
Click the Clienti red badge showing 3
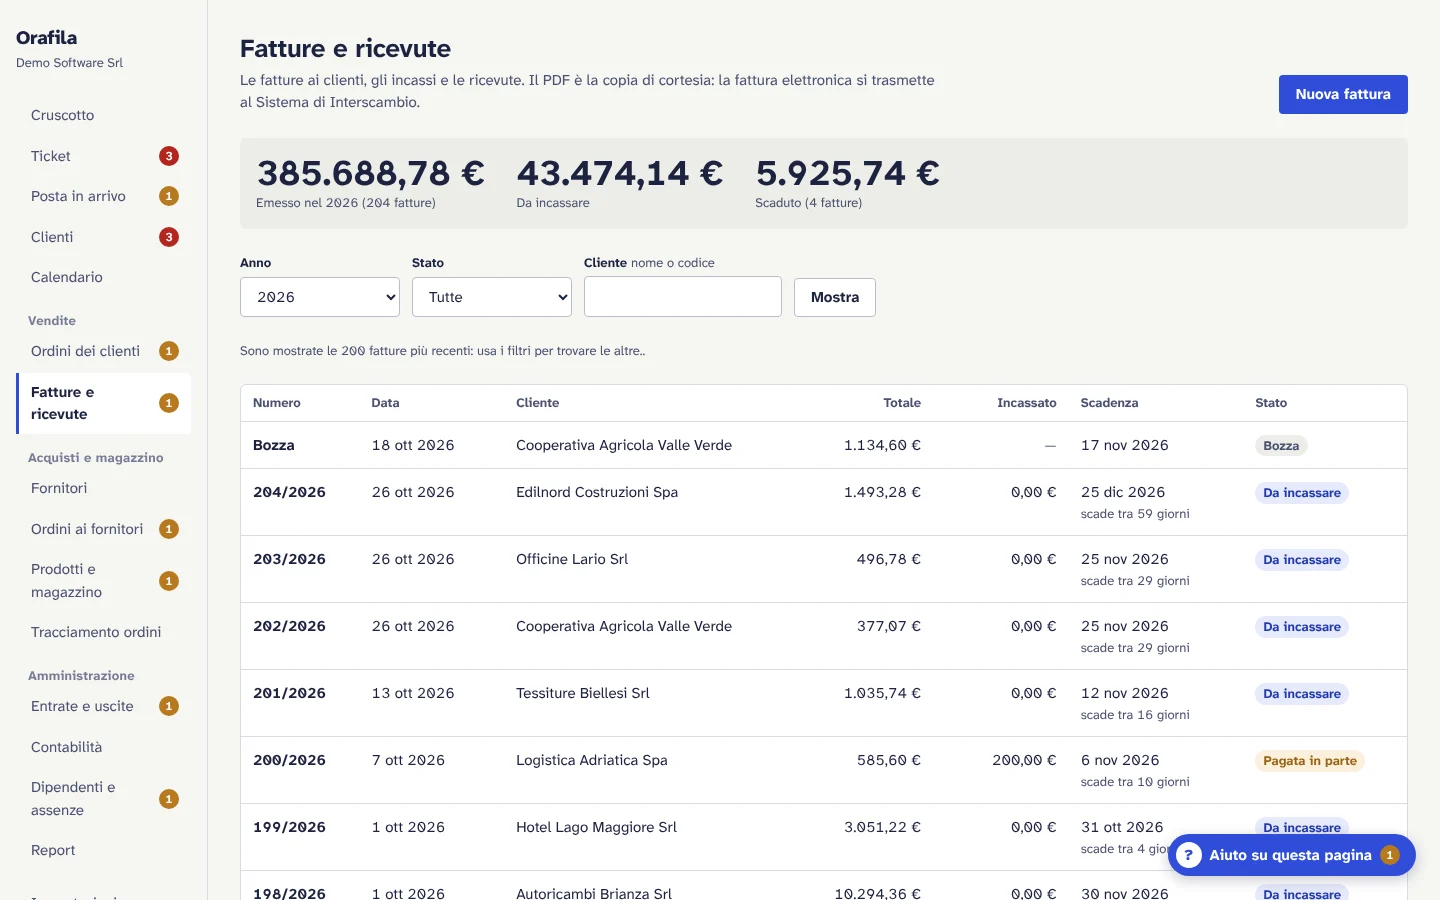point(169,237)
